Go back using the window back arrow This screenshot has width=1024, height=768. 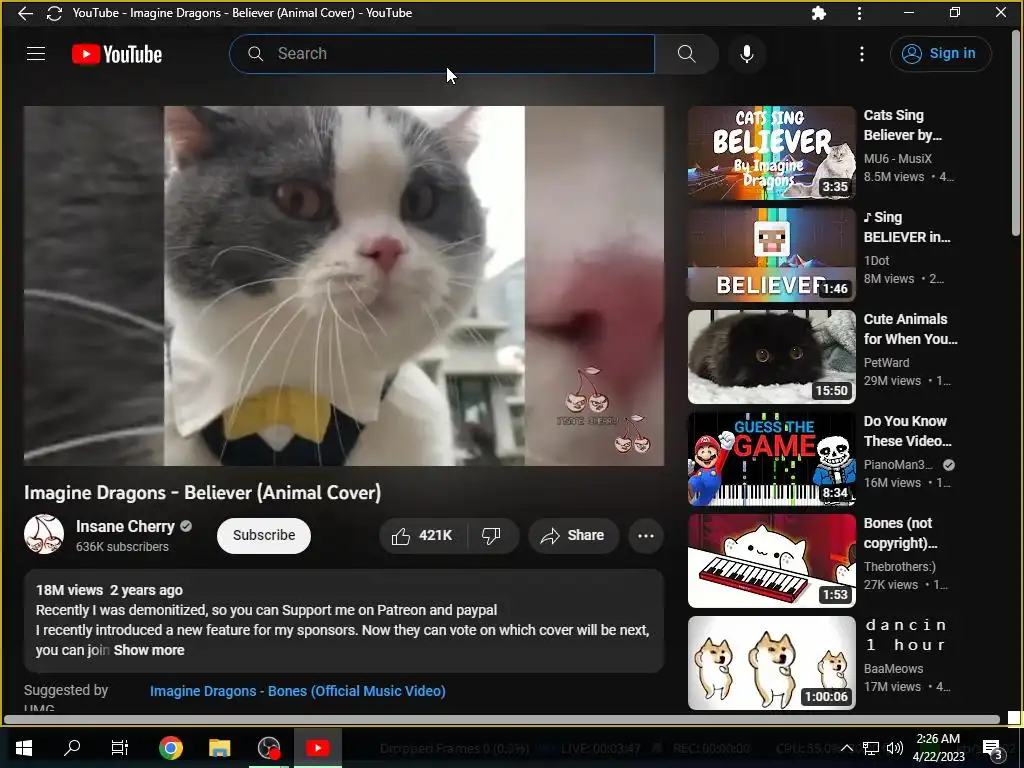point(25,13)
